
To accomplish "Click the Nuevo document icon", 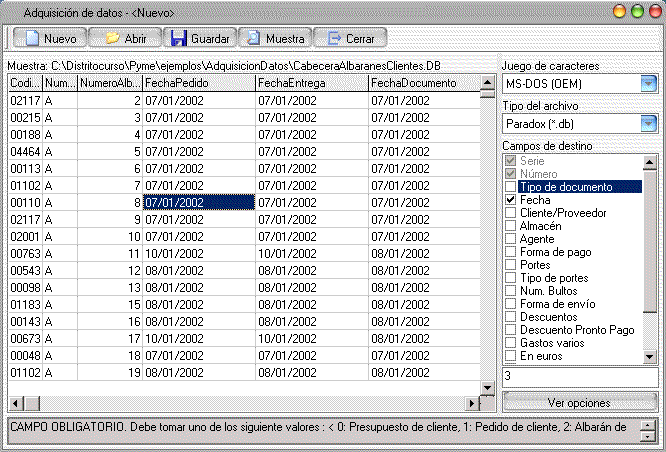I will (32, 38).
